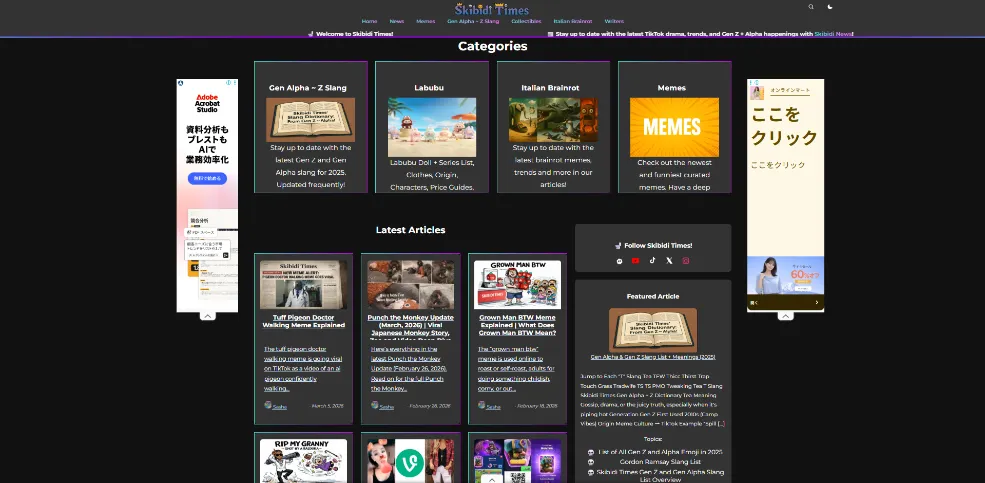Open the Gen Alpha ~ Z Slang category image
Screen dimensions: 985x483
[x=310, y=119]
